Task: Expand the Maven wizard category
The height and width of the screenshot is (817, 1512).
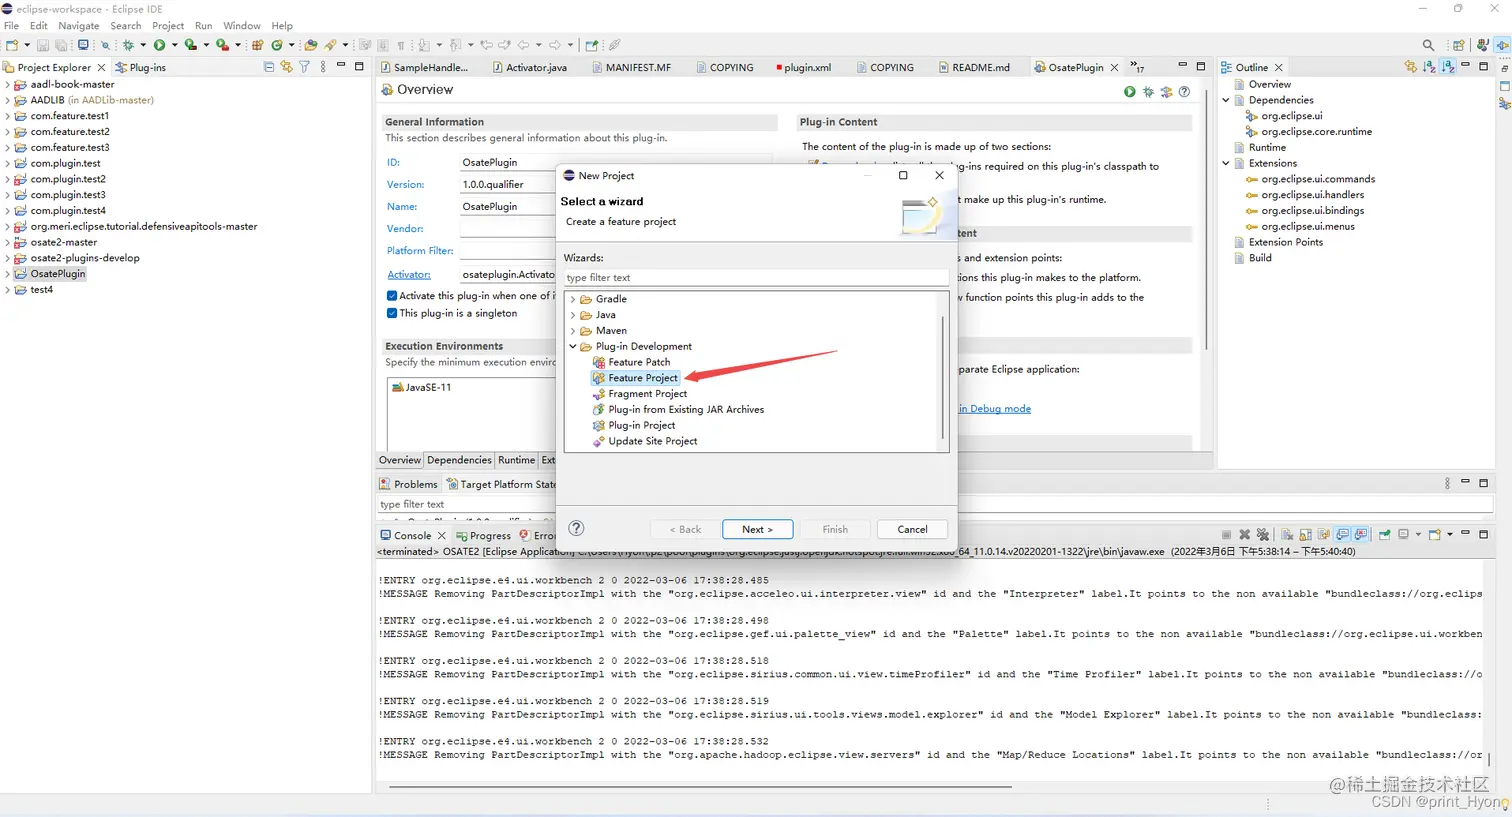Action: click(573, 331)
